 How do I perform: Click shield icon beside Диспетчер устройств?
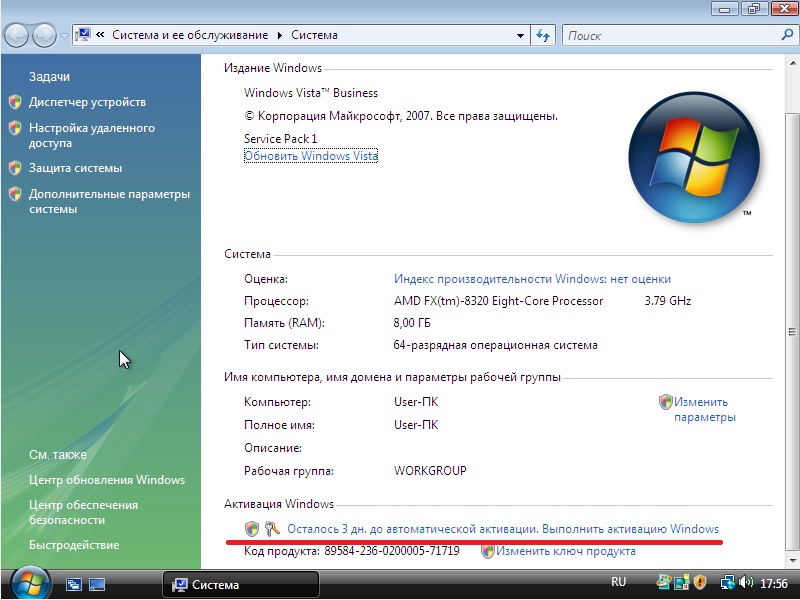click(x=15, y=102)
